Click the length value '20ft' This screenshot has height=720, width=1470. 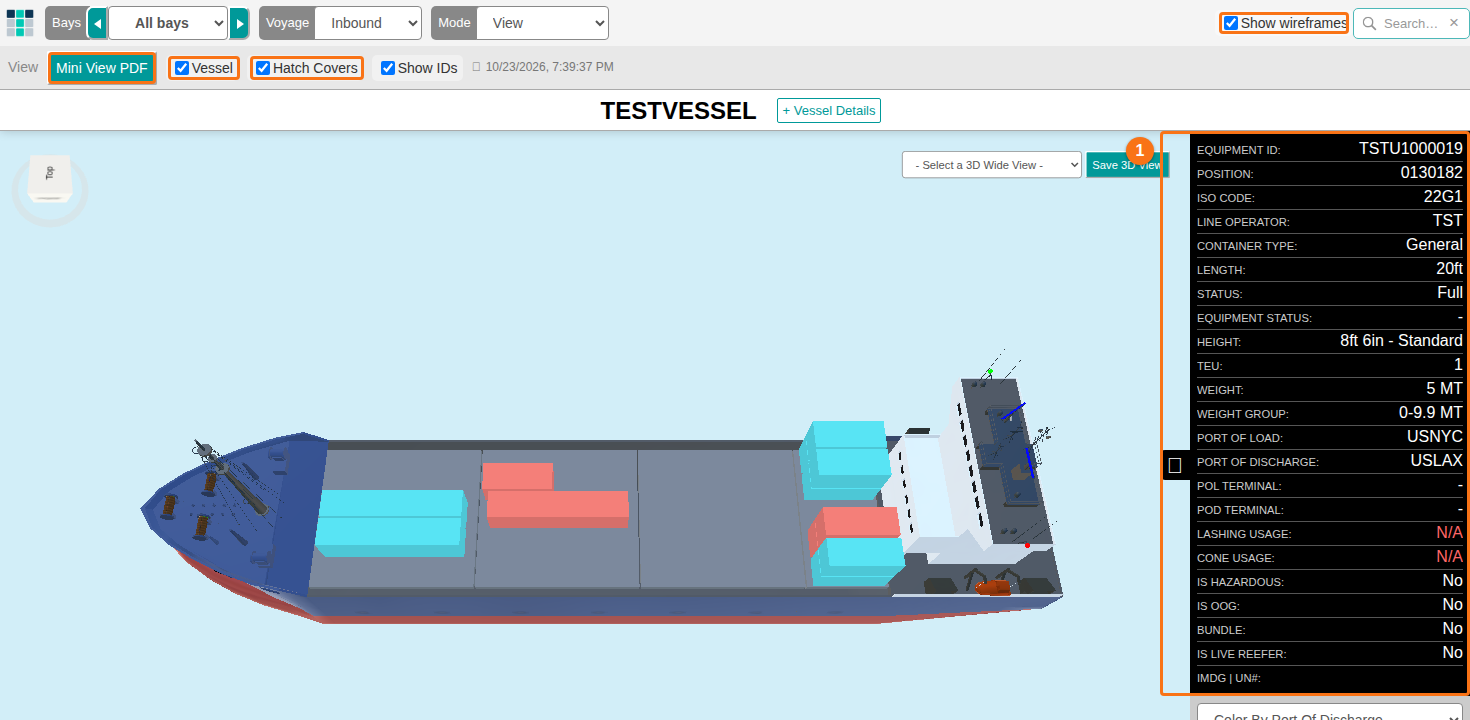coord(1449,269)
